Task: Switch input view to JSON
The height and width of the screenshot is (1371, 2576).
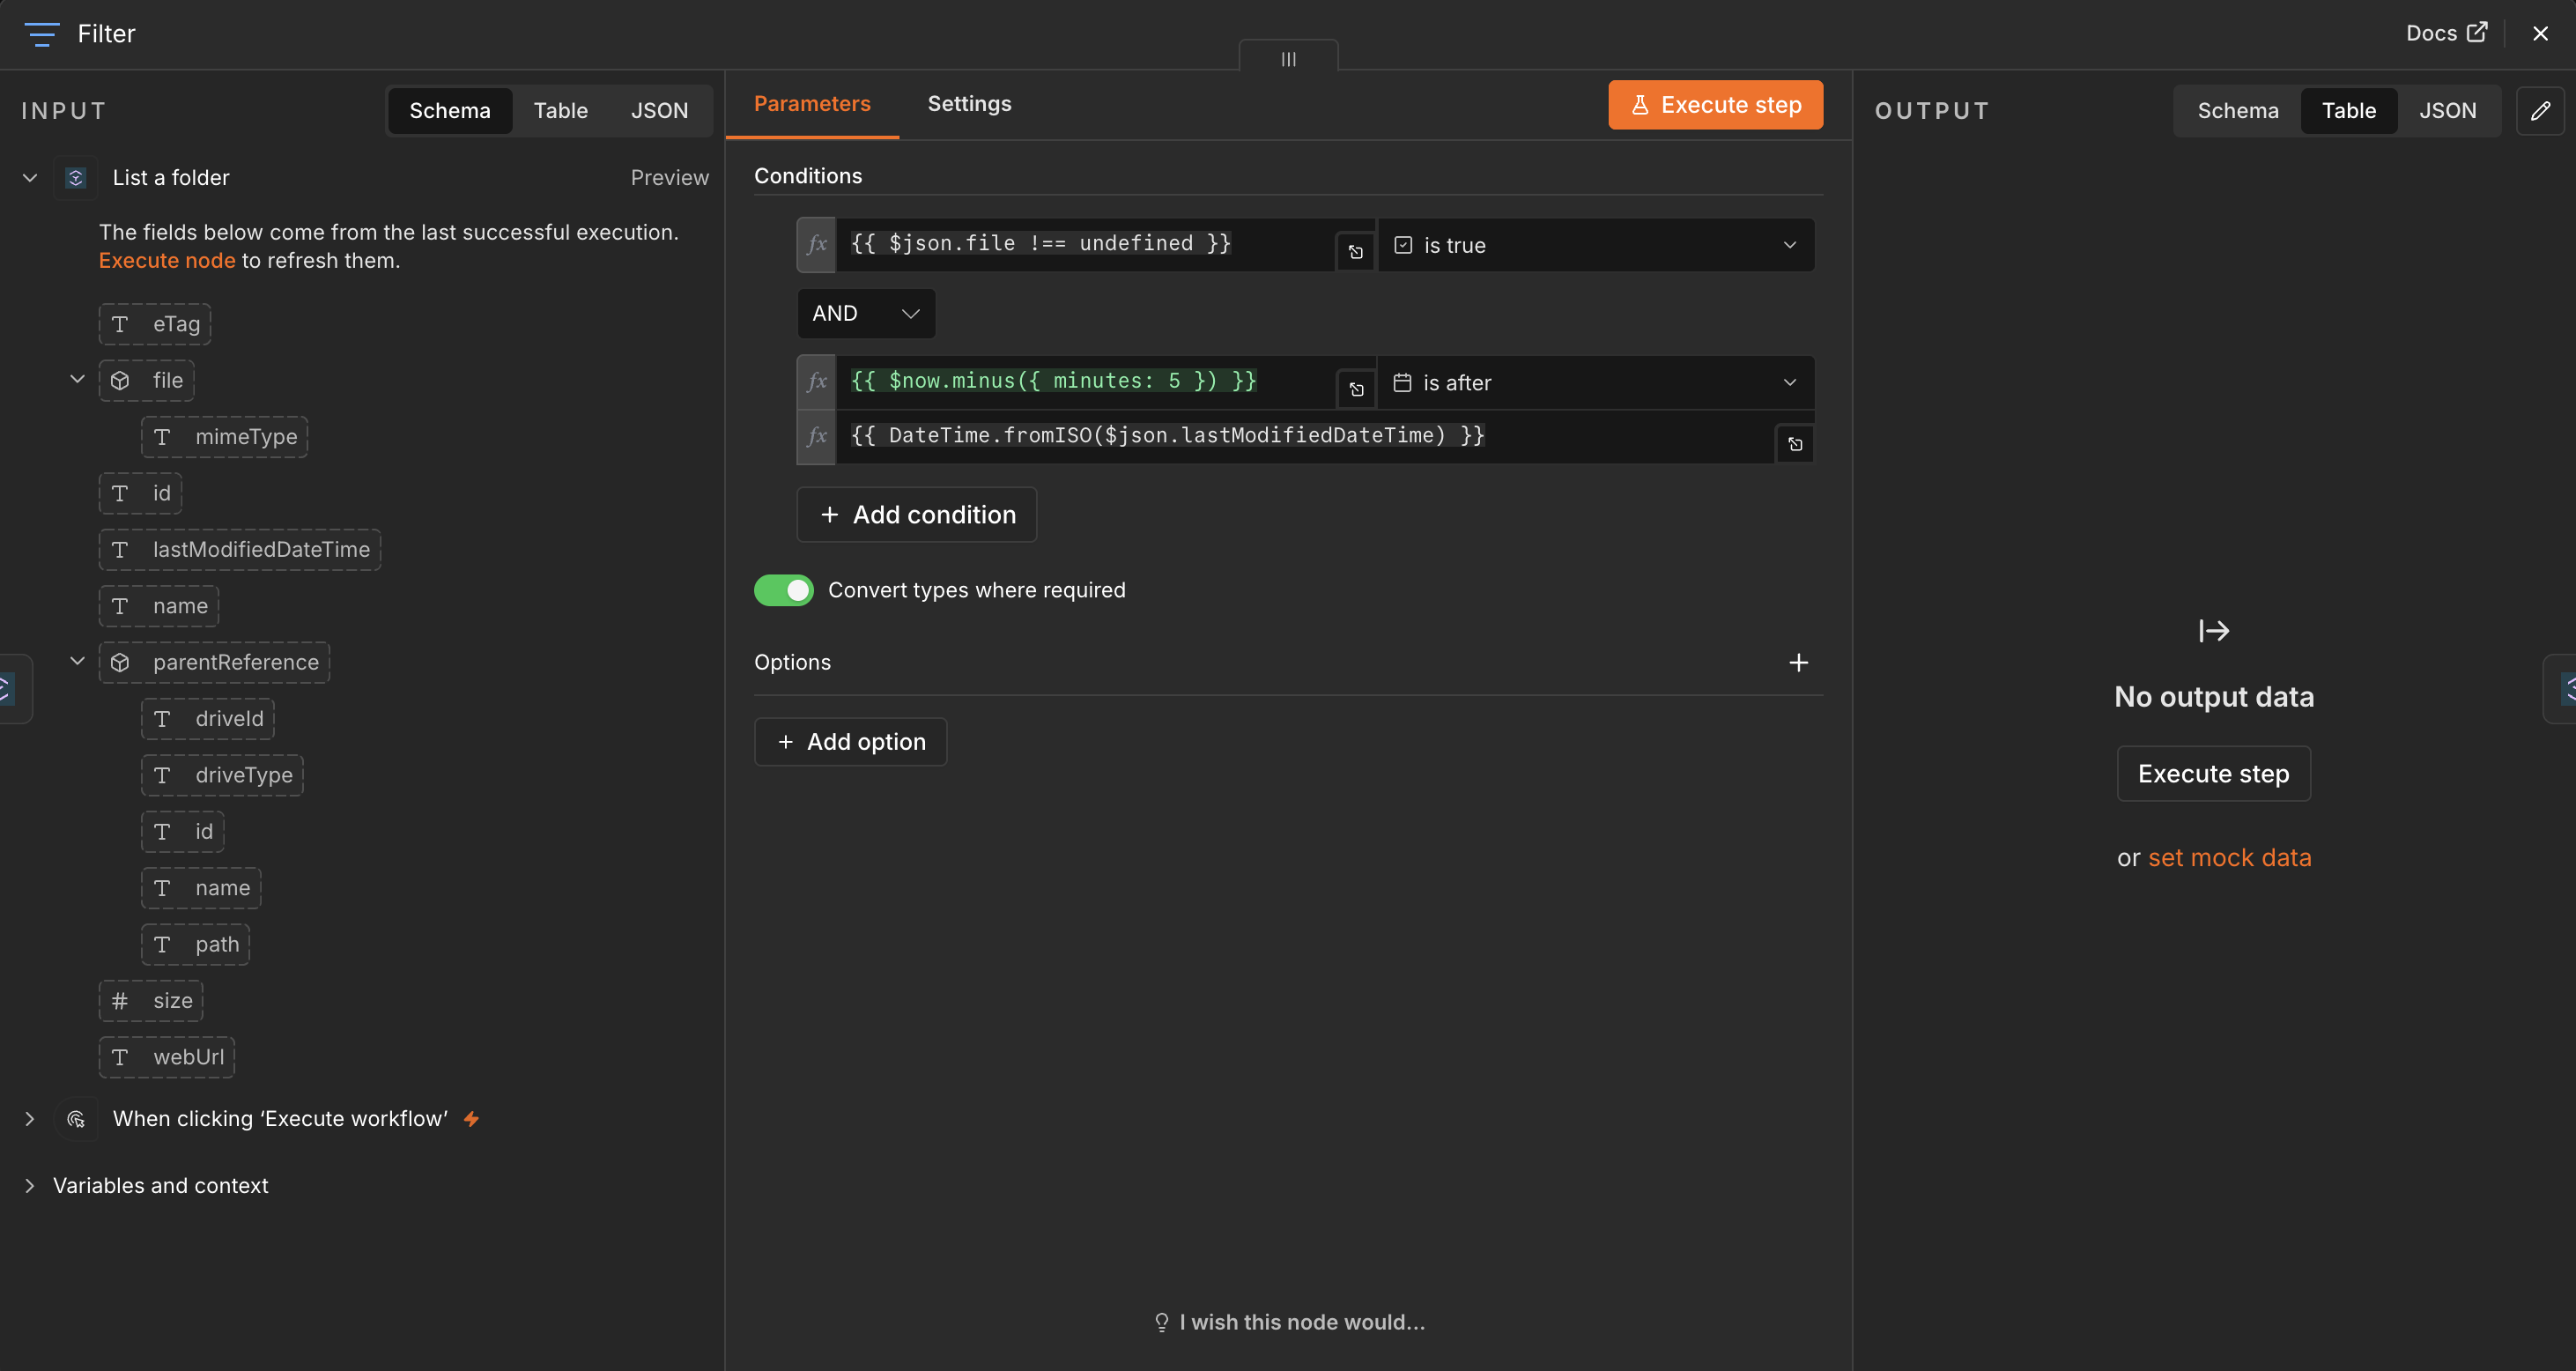Action: [x=659, y=110]
